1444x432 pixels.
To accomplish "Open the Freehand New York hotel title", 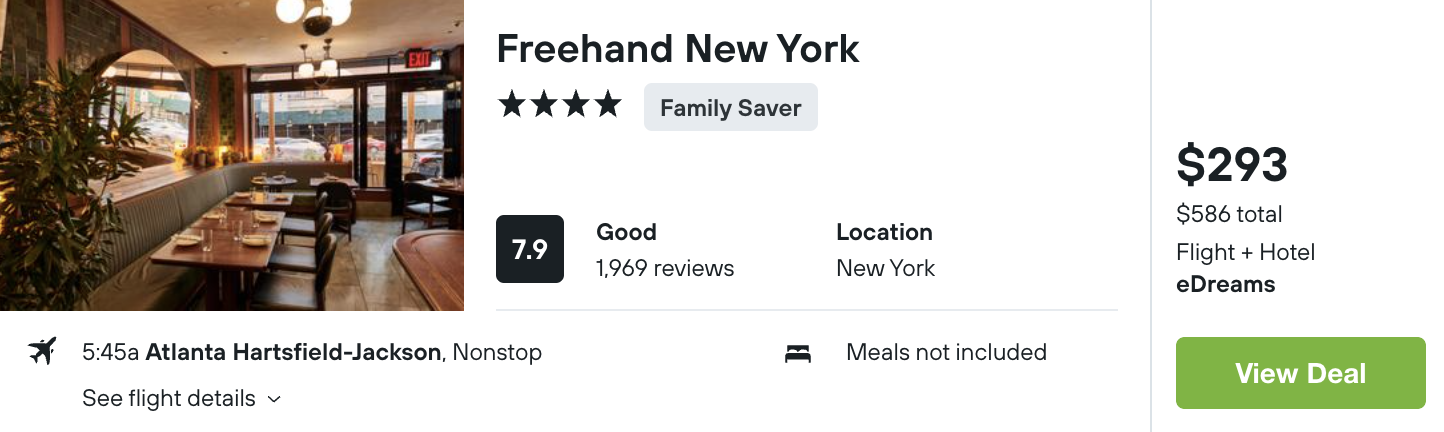I will click(678, 48).
